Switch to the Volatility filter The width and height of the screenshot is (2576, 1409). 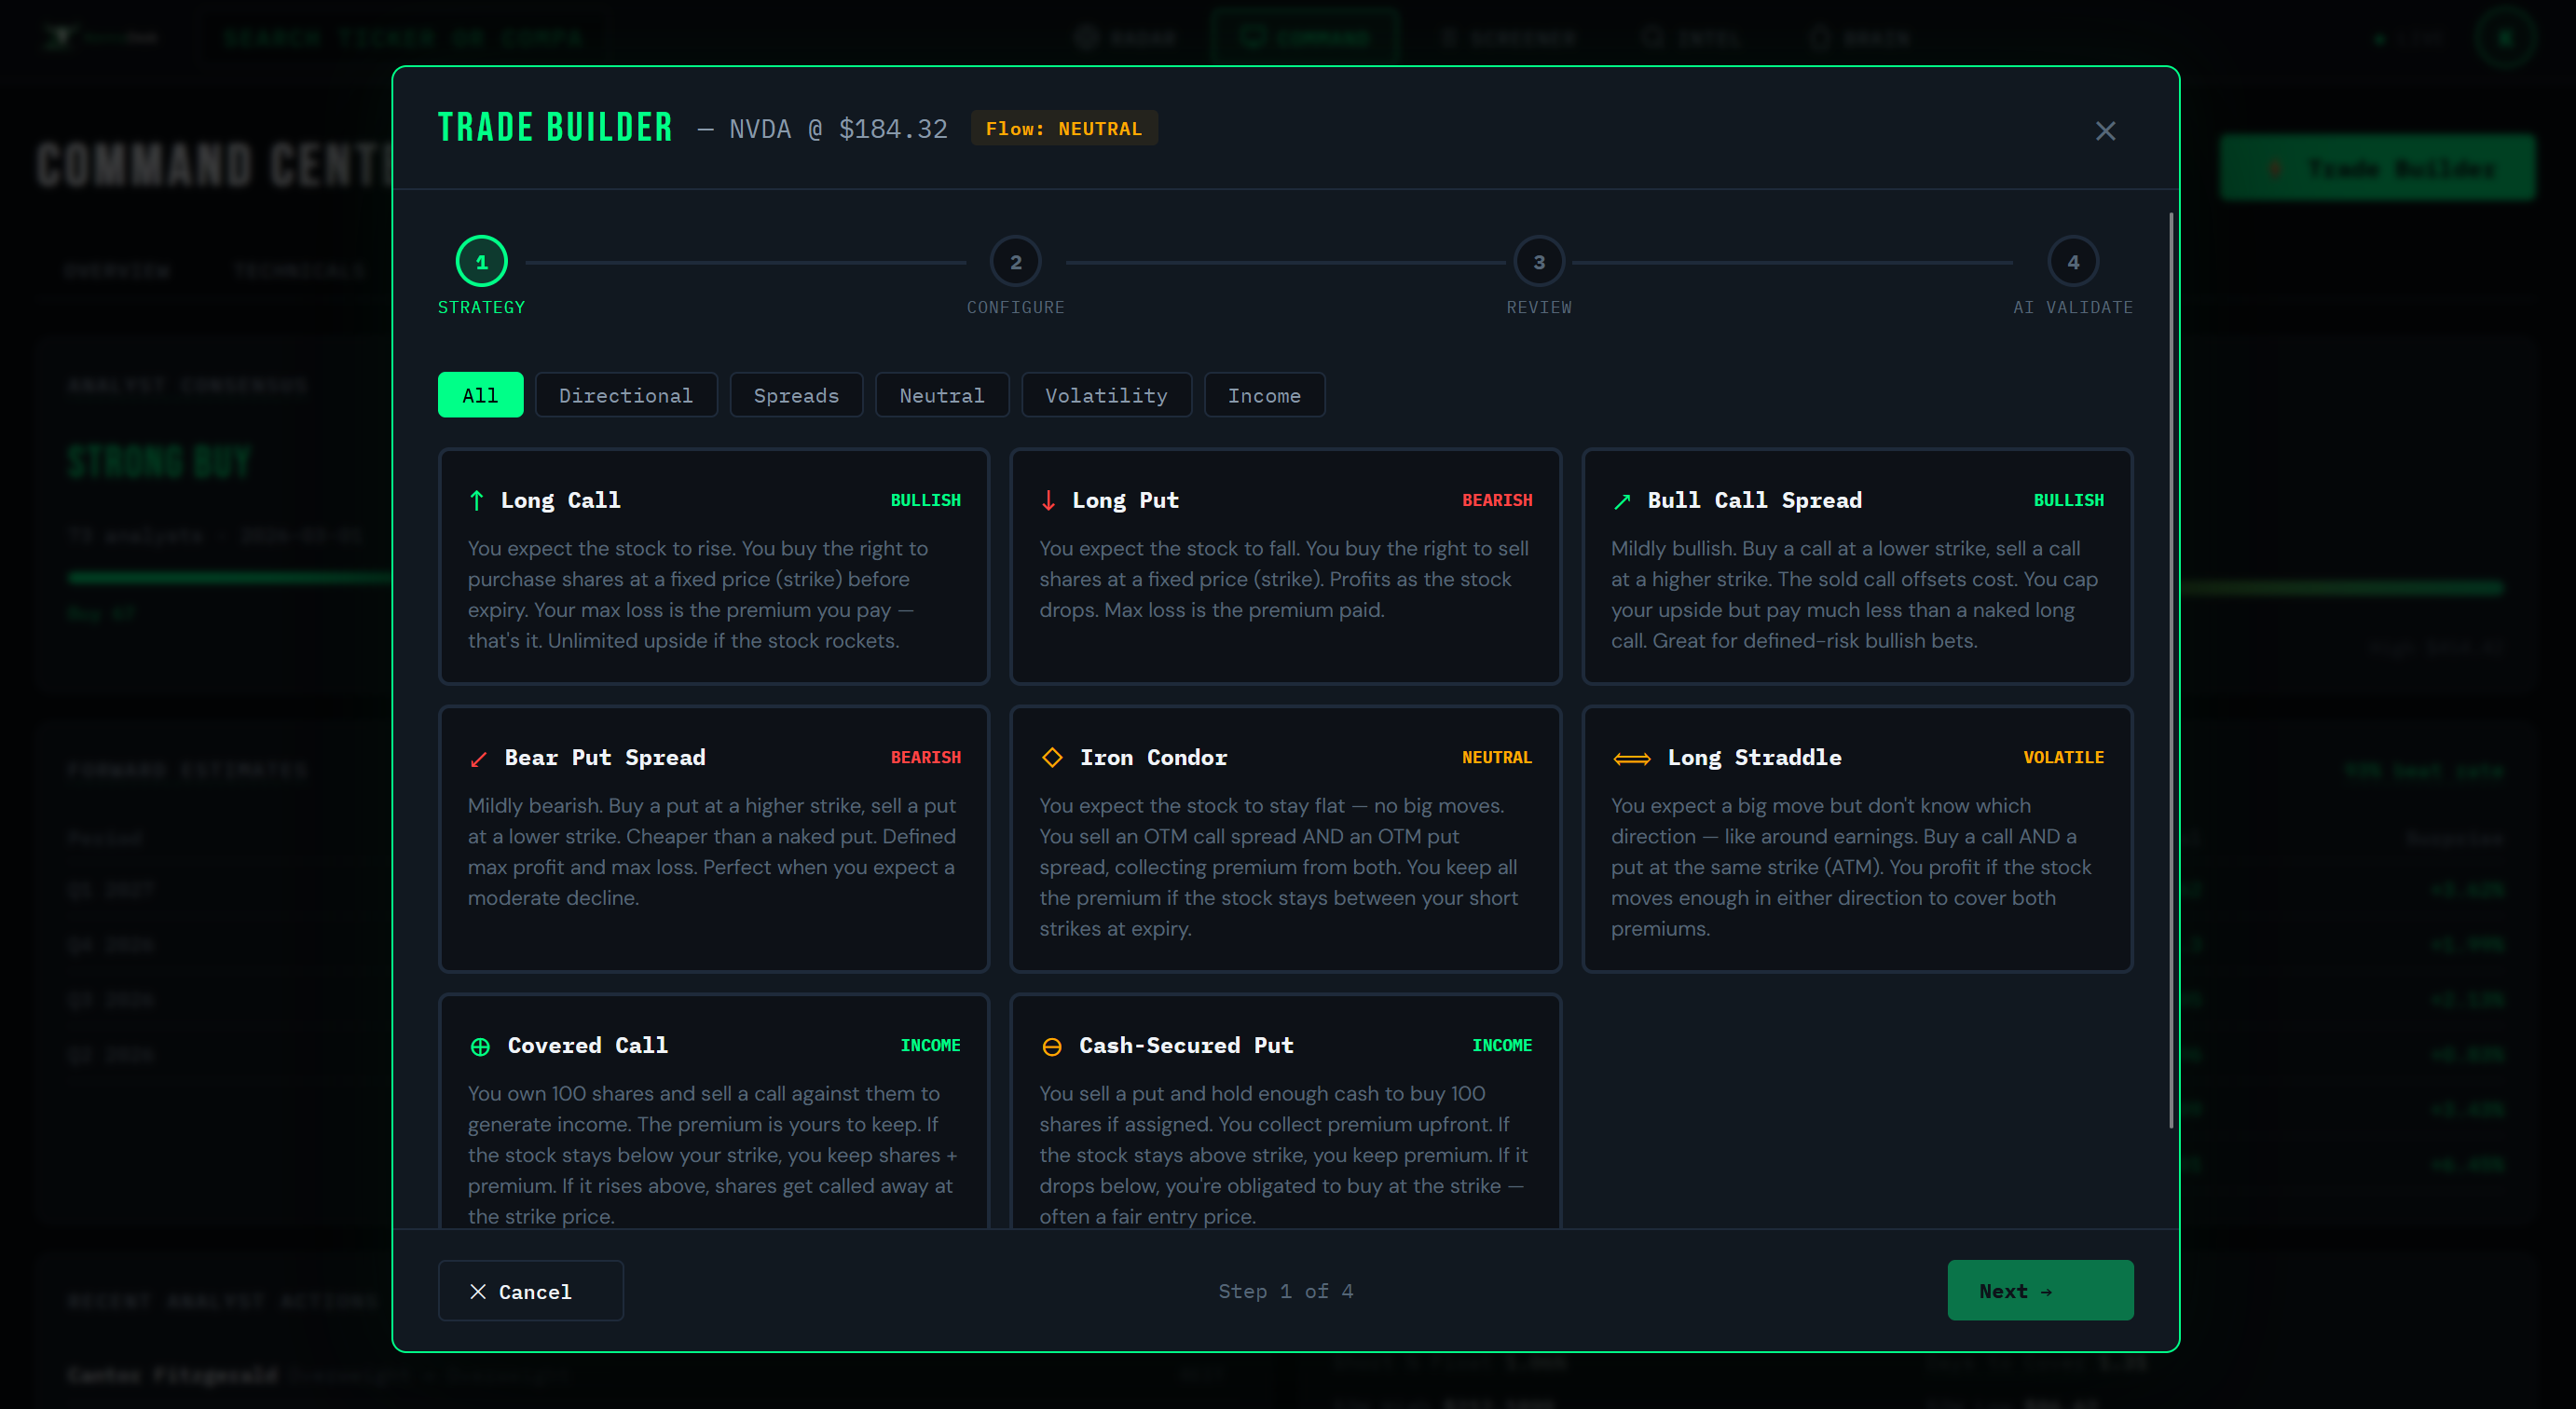(1105, 395)
